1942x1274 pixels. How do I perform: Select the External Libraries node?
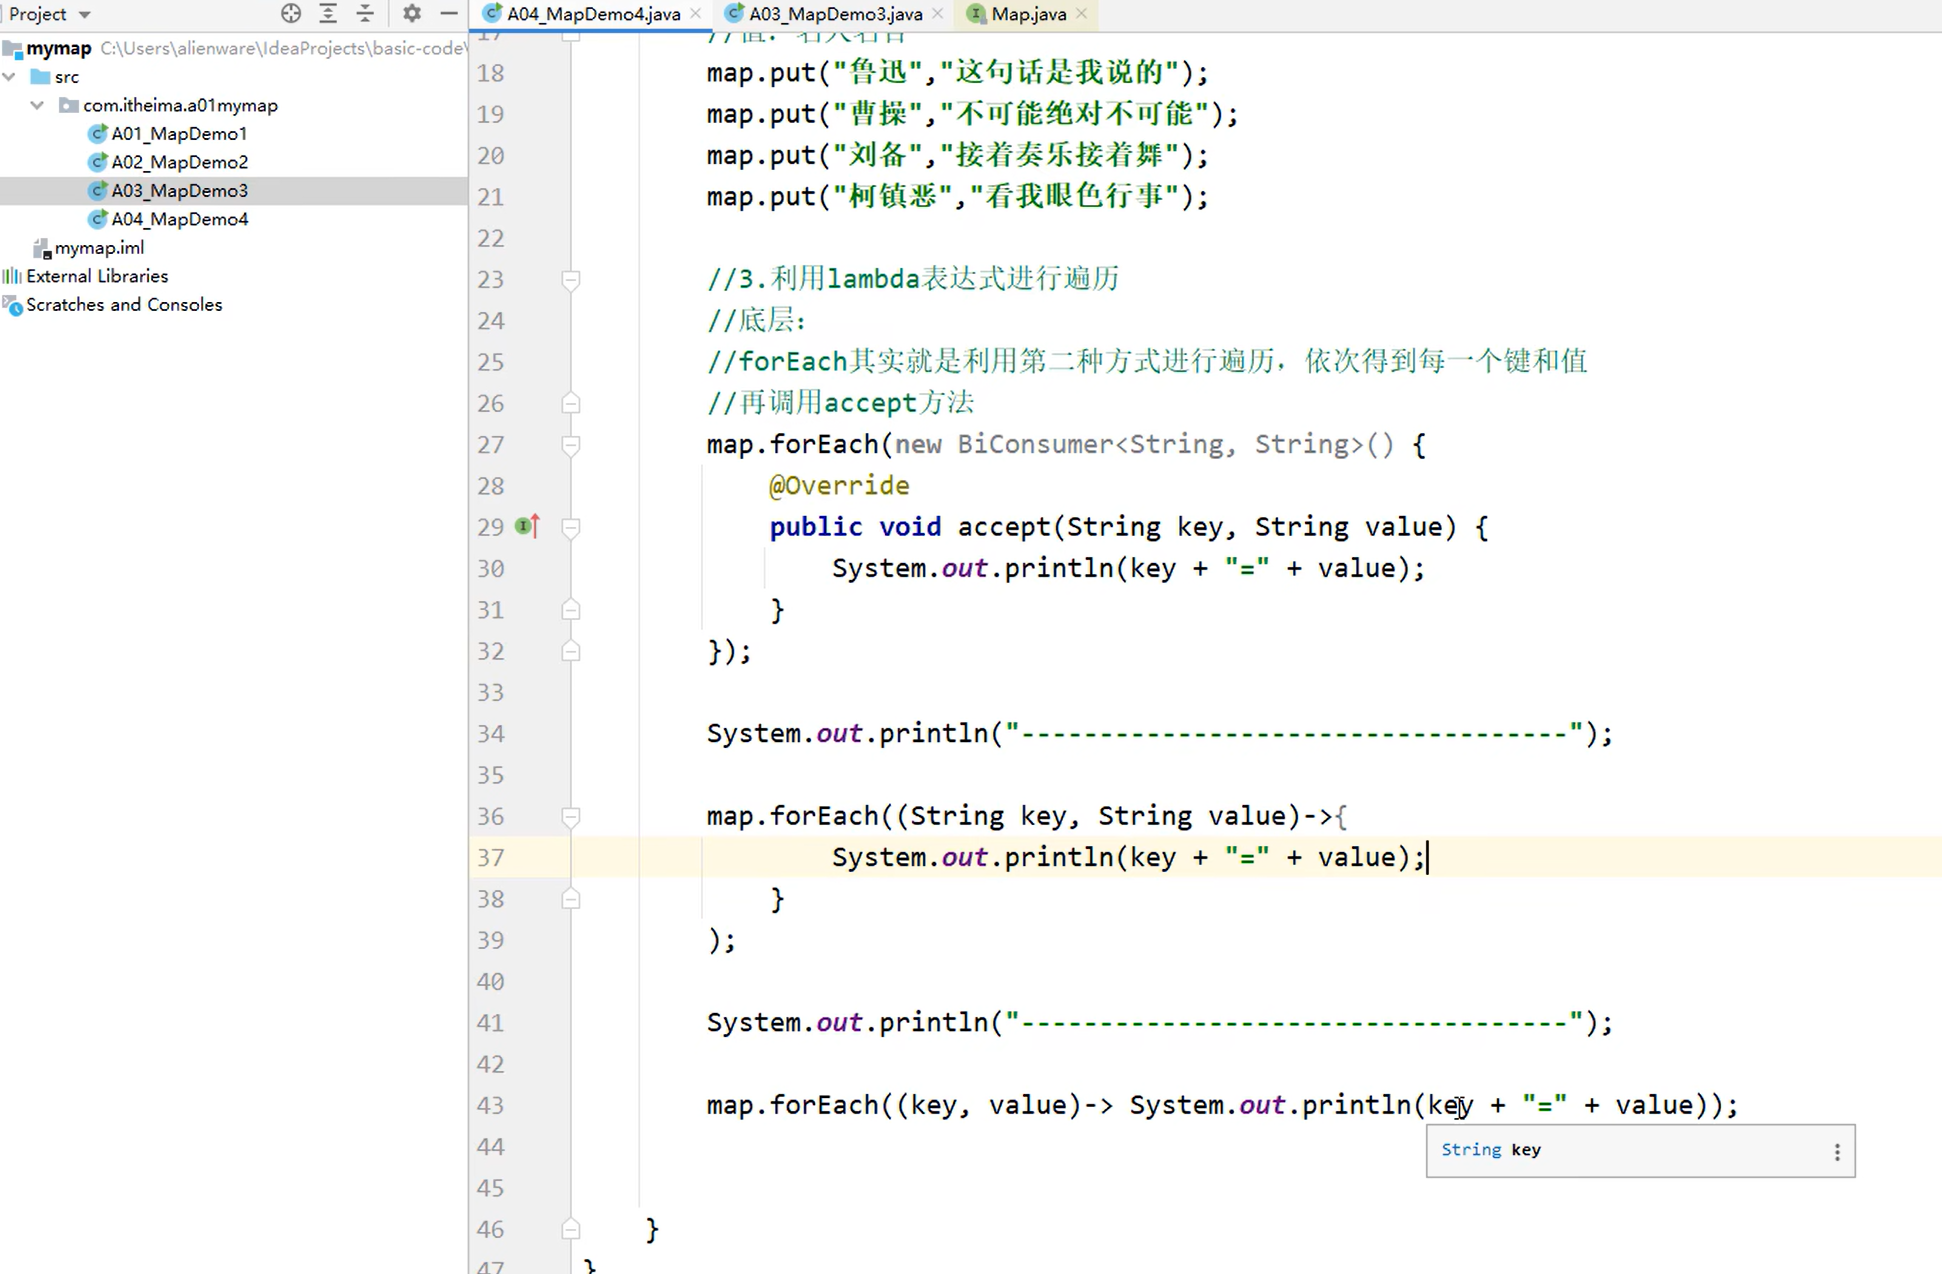coord(97,276)
